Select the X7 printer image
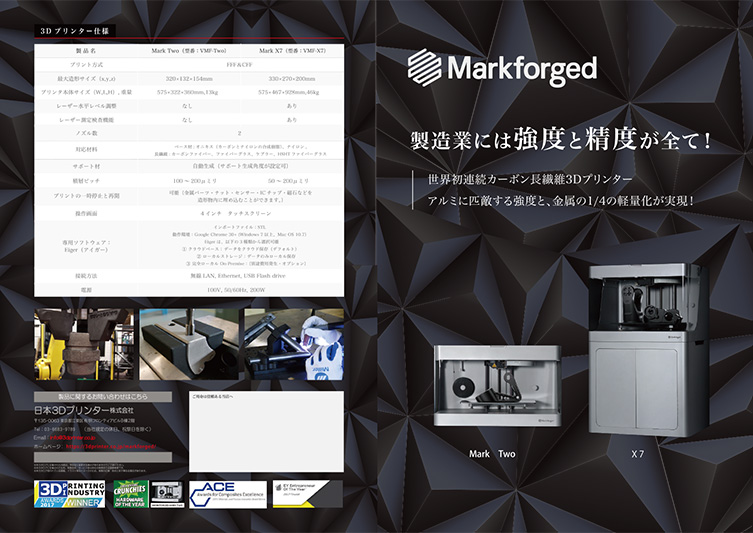The width and height of the screenshot is (753, 533). 649,350
